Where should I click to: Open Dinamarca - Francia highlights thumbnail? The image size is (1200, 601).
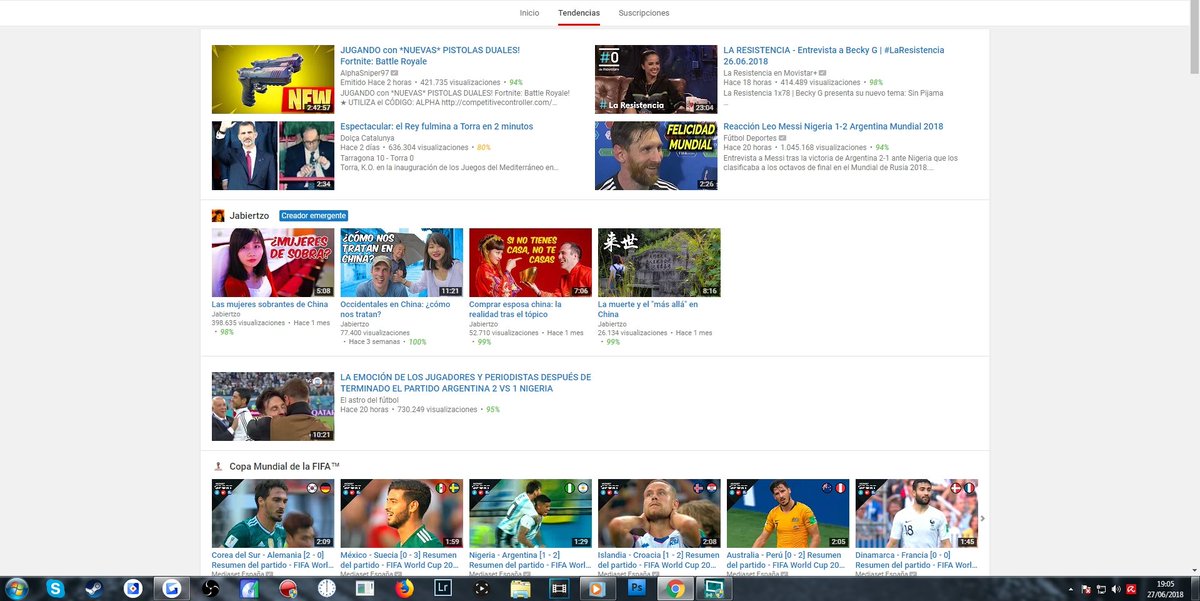[x=916, y=513]
